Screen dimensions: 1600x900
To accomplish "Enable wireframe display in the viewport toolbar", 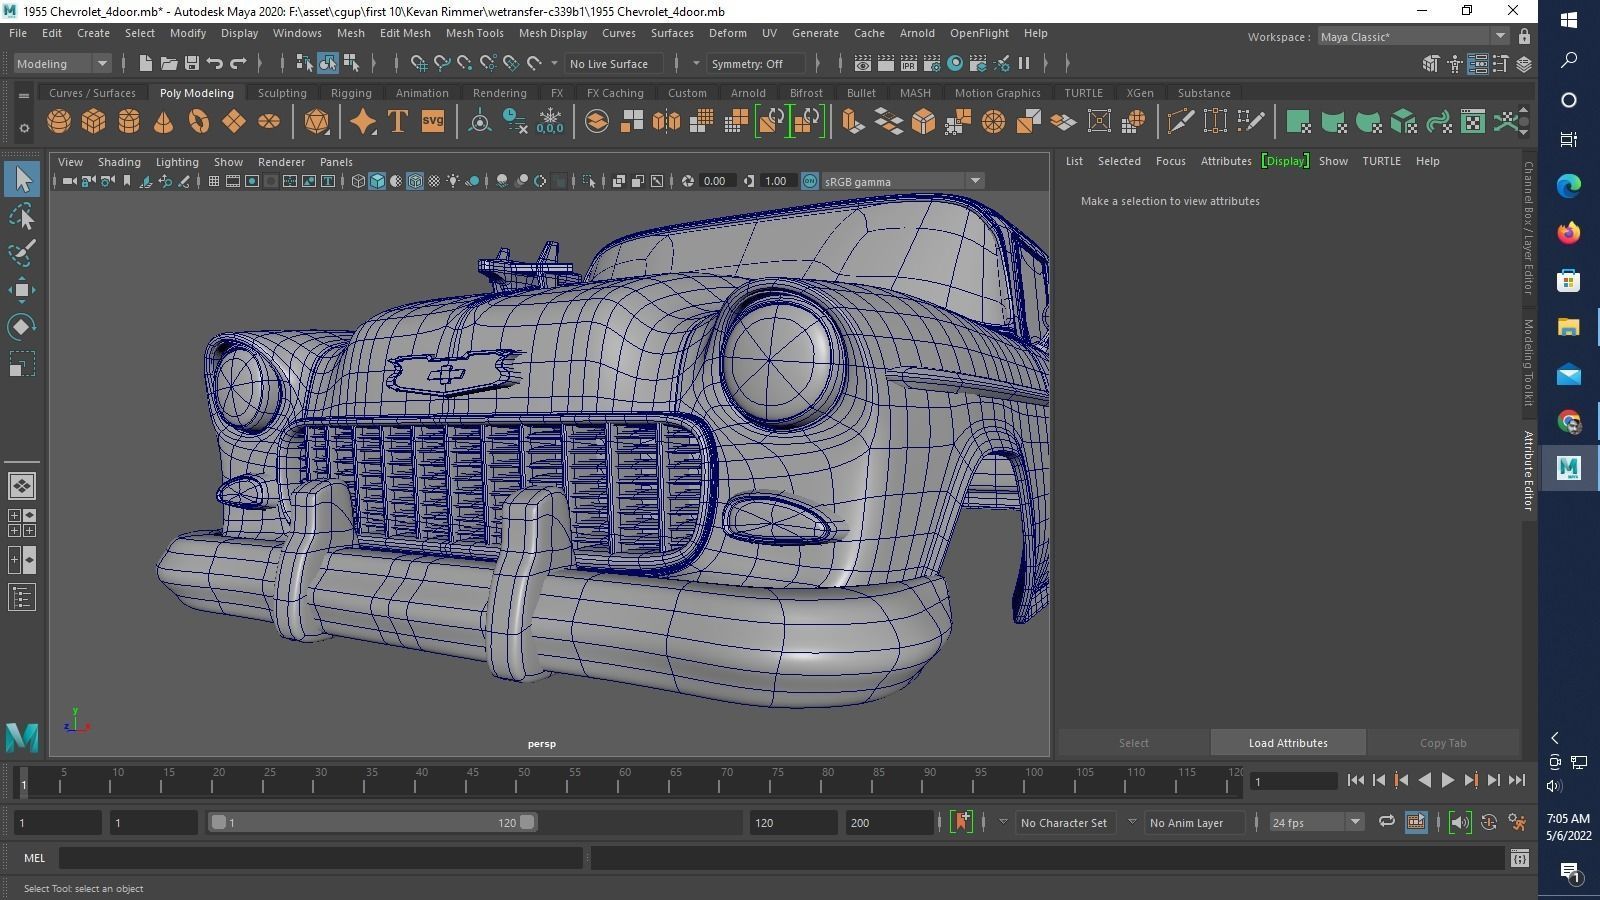I will tap(358, 181).
